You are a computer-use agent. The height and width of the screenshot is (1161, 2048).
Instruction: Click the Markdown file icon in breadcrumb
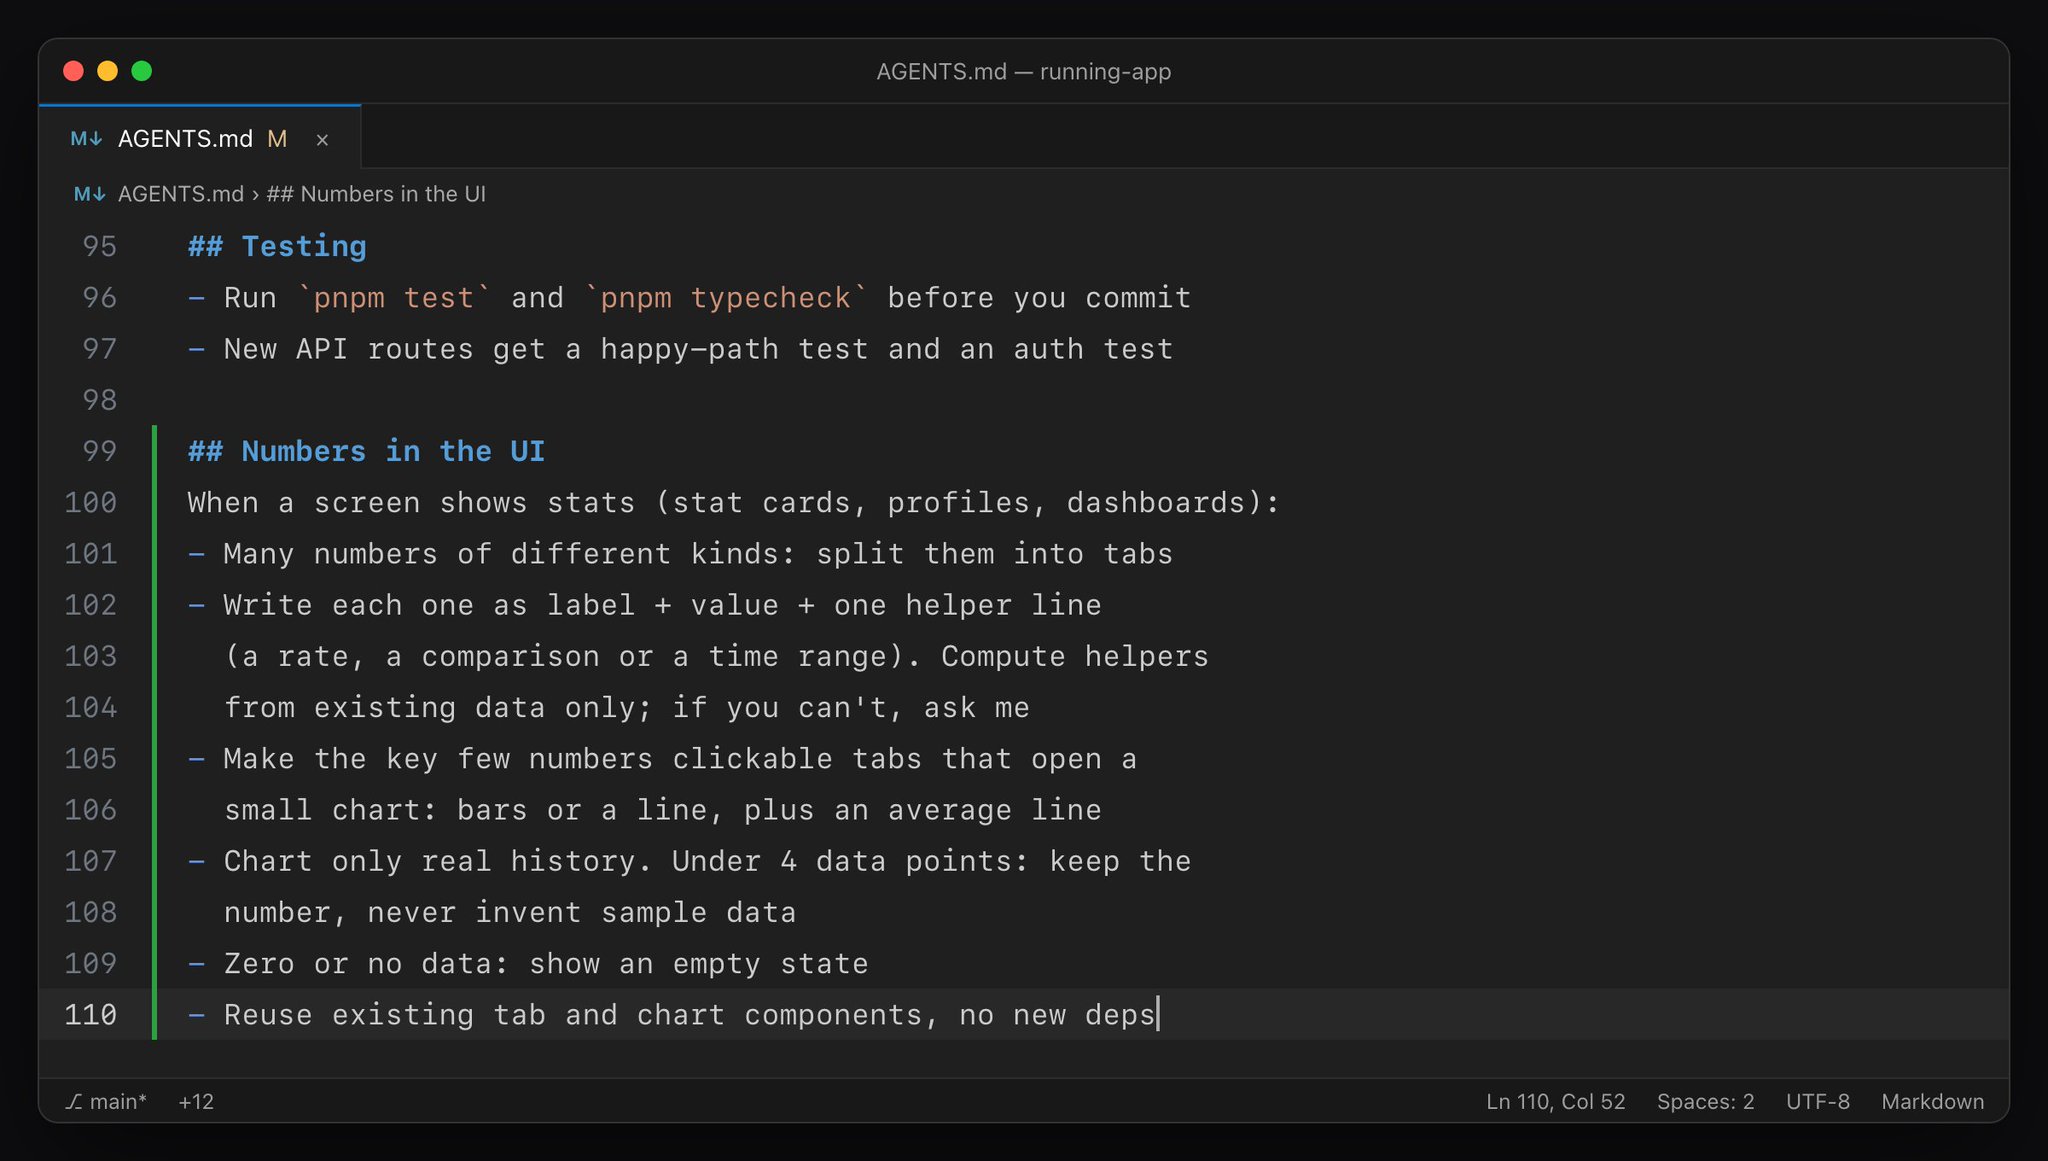[x=89, y=194]
